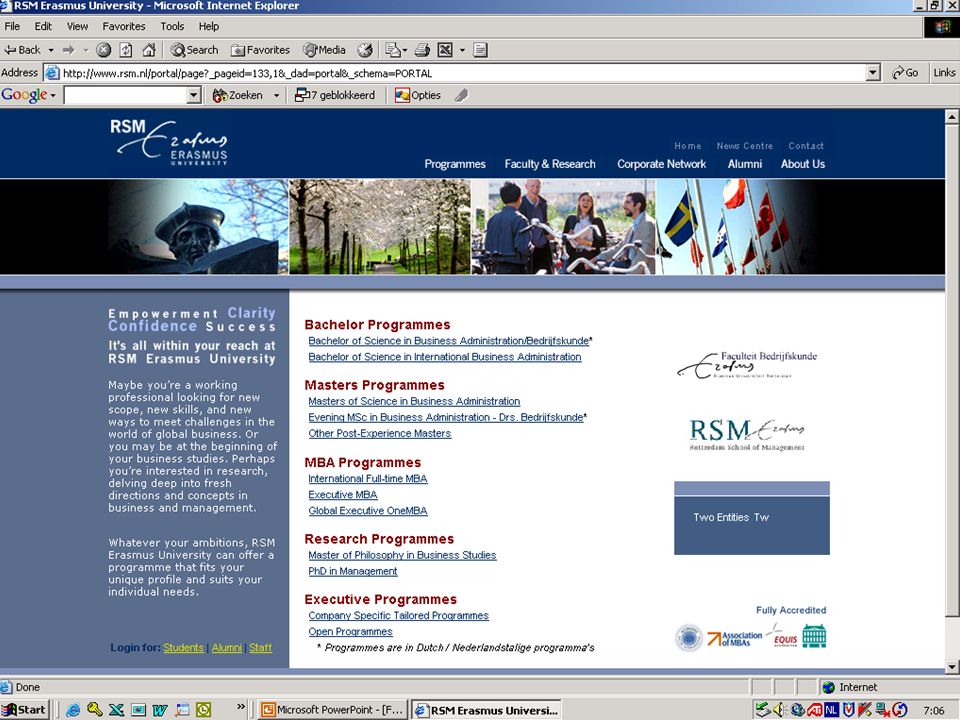Open Programmes in site navigation
This screenshot has width=960, height=720.
pos(455,164)
